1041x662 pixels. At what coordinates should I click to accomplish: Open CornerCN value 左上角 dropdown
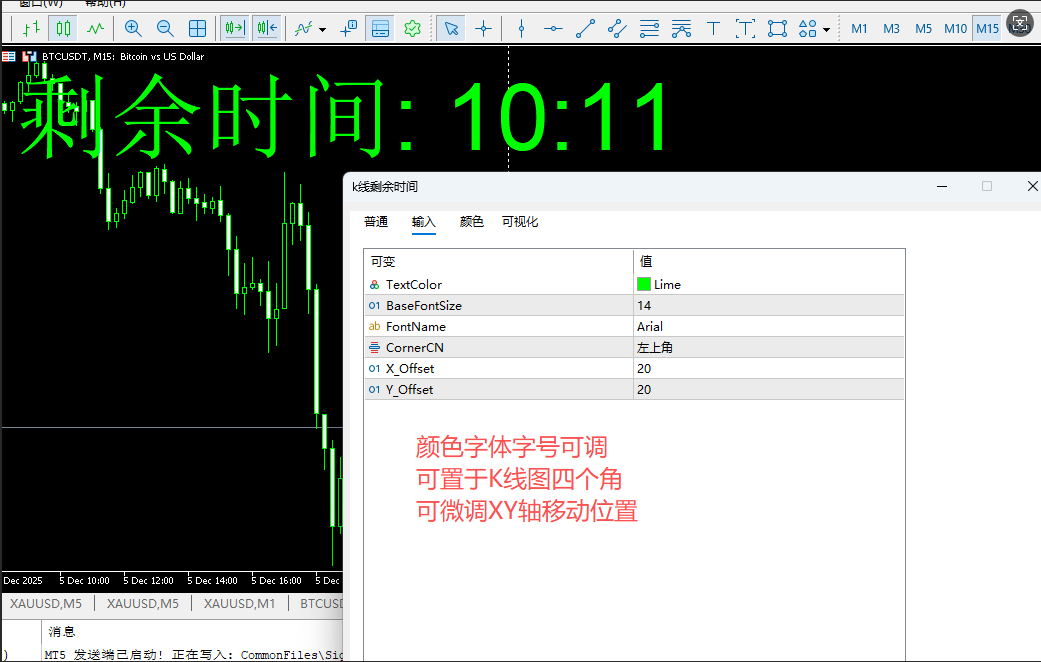coord(768,347)
